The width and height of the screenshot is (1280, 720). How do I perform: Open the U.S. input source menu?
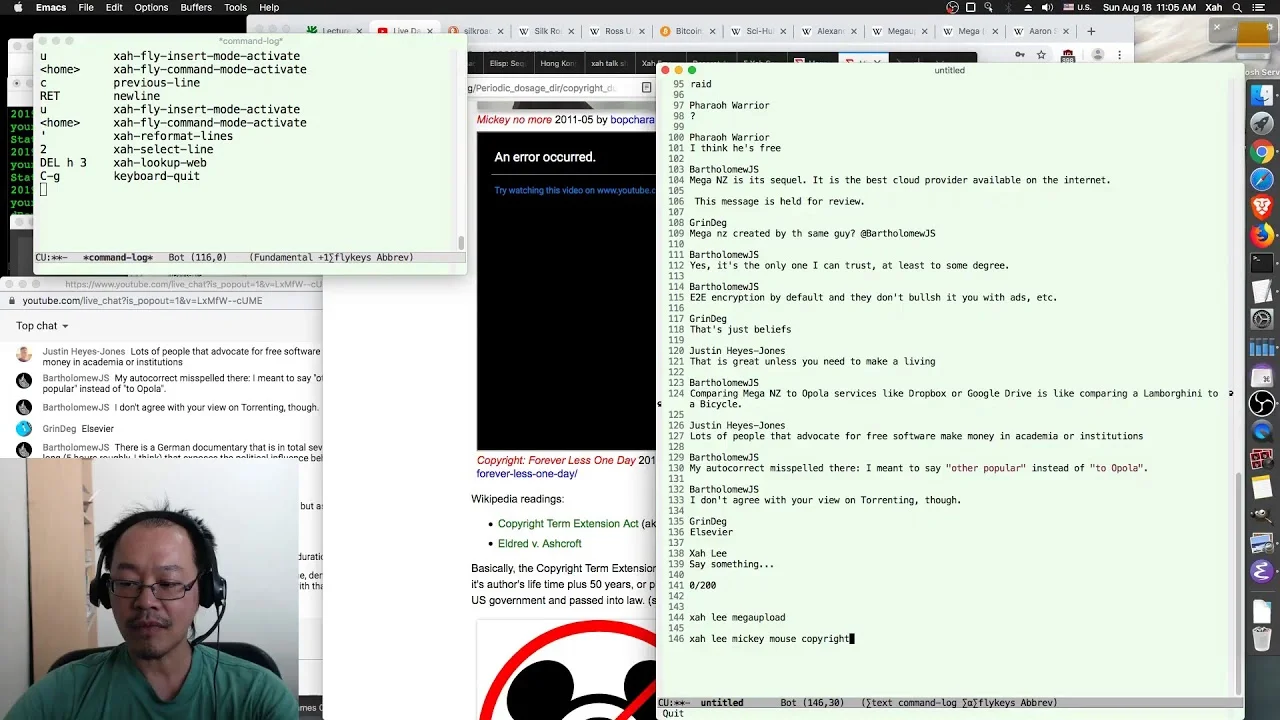[x=1077, y=7]
